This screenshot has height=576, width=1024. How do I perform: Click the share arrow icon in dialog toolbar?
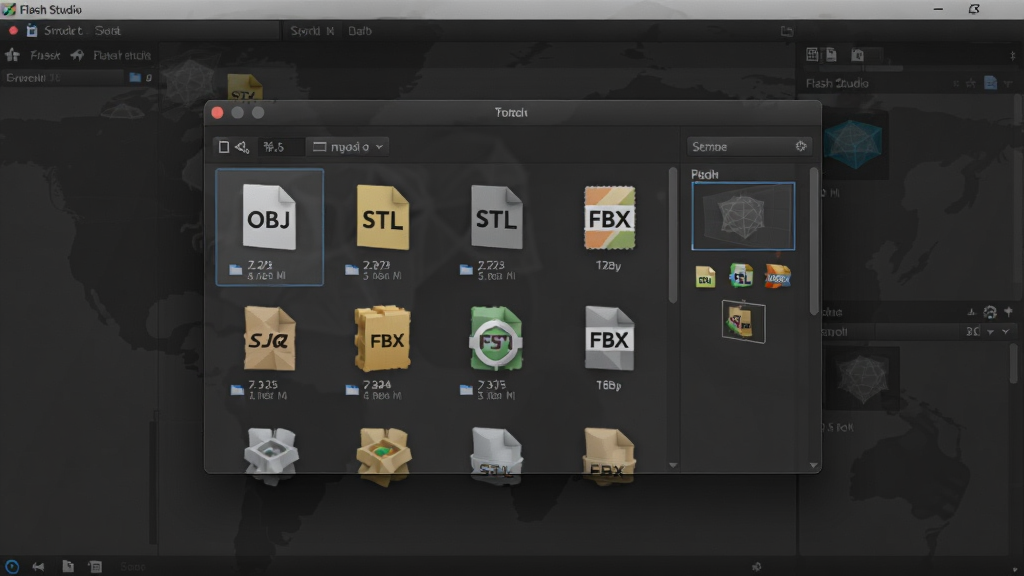pyautogui.click(x=242, y=147)
